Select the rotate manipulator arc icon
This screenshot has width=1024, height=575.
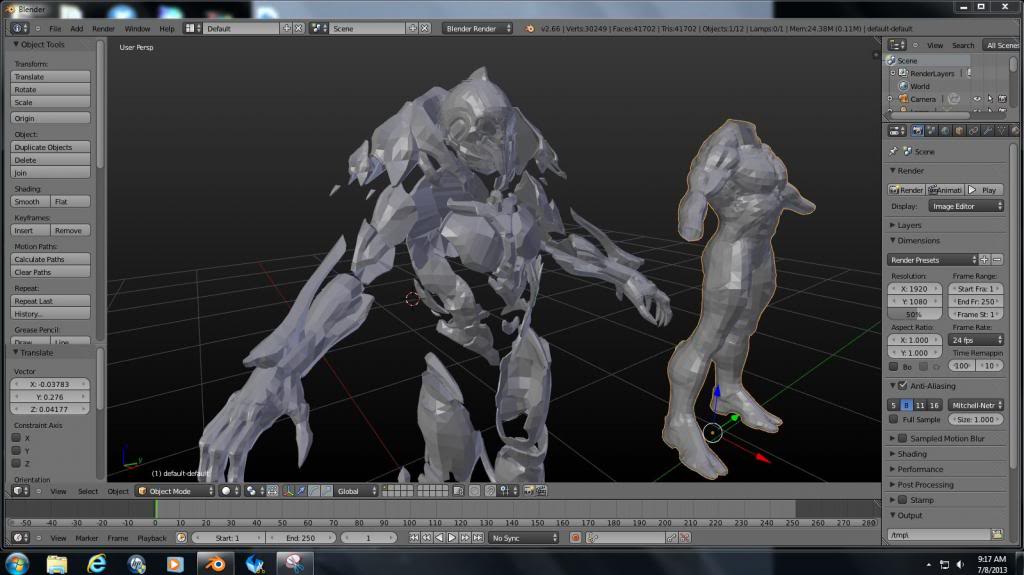point(314,491)
